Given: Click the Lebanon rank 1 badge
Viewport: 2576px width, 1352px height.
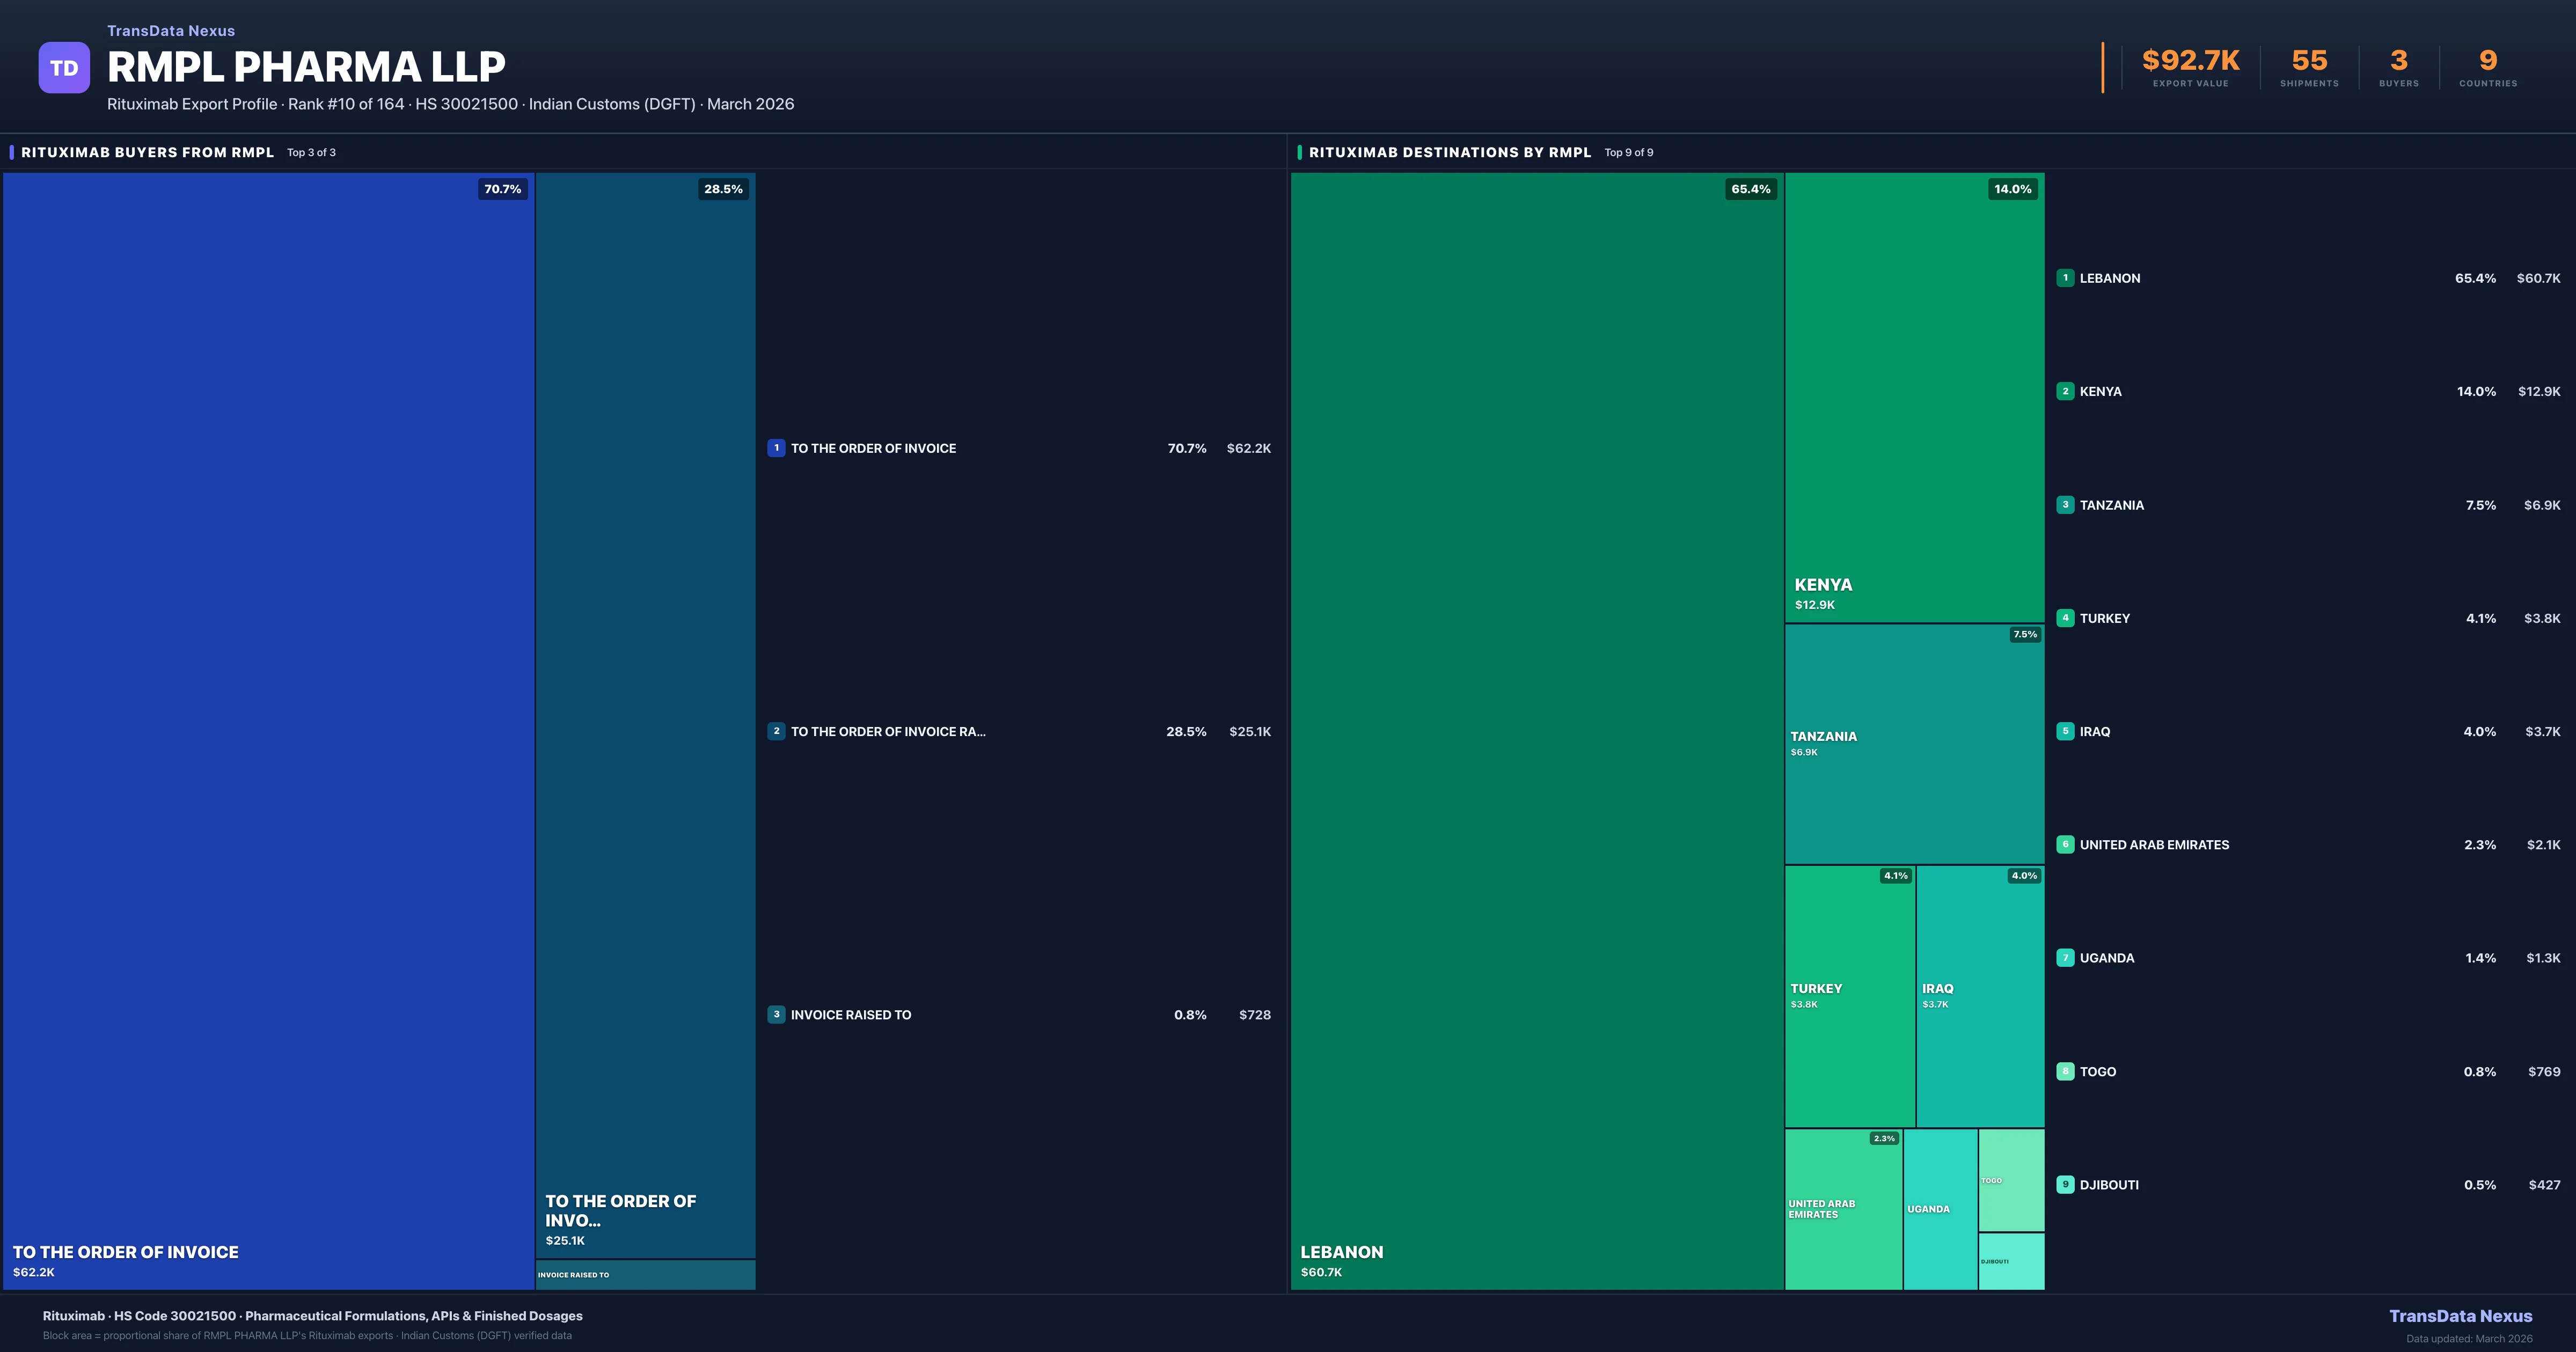Looking at the screenshot, I should point(2065,278).
